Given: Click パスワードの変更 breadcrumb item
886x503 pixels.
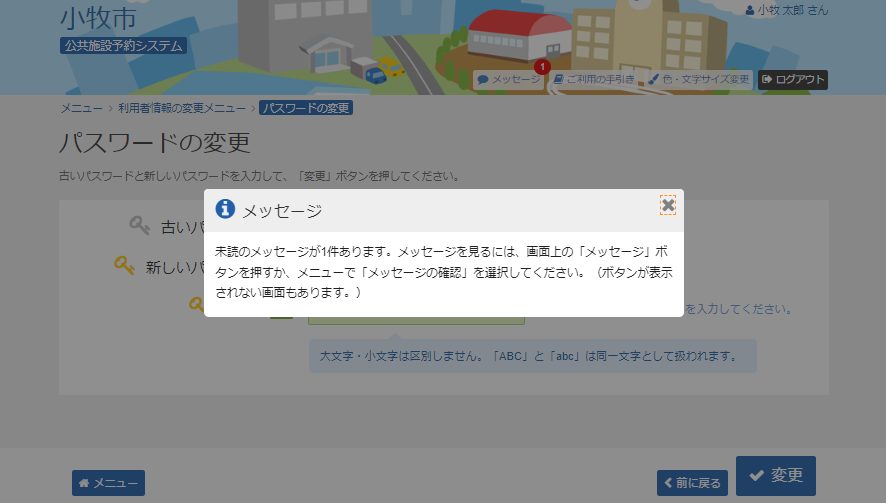Looking at the screenshot, I should [306, 108].
